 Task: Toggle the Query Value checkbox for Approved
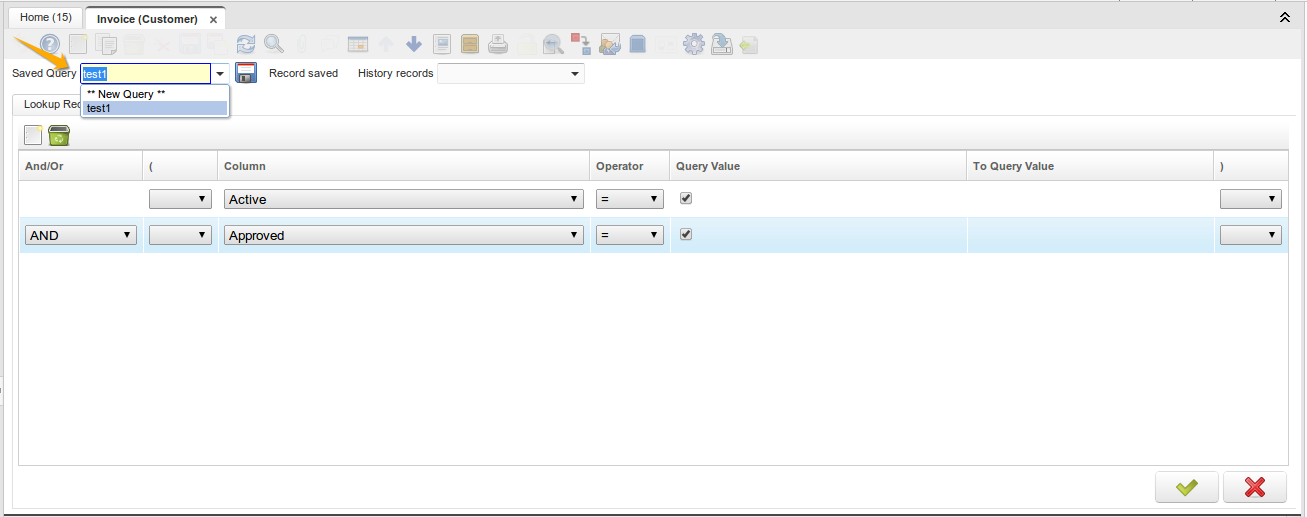click(685, 234)
